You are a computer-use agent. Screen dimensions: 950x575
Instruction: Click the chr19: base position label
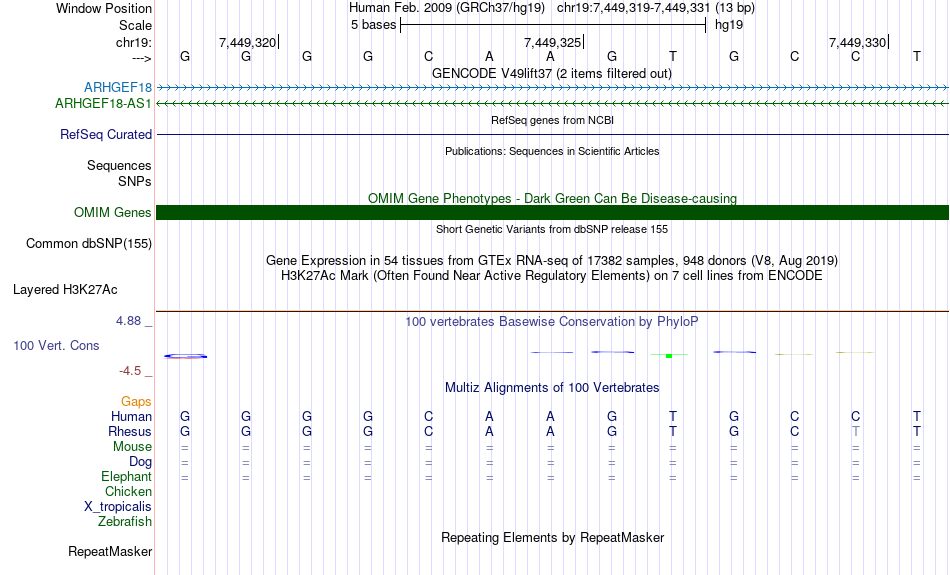(134, 42)
